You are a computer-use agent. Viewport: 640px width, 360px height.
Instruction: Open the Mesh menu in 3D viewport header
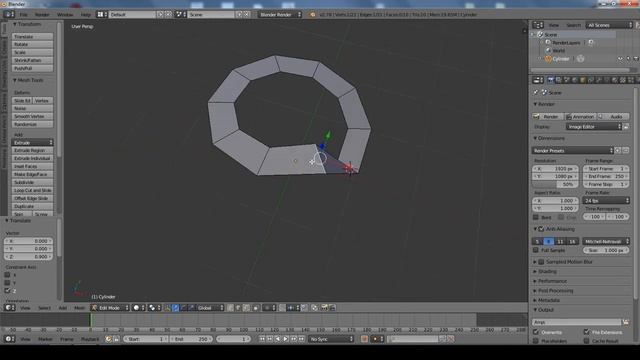(x=80, y=308)
